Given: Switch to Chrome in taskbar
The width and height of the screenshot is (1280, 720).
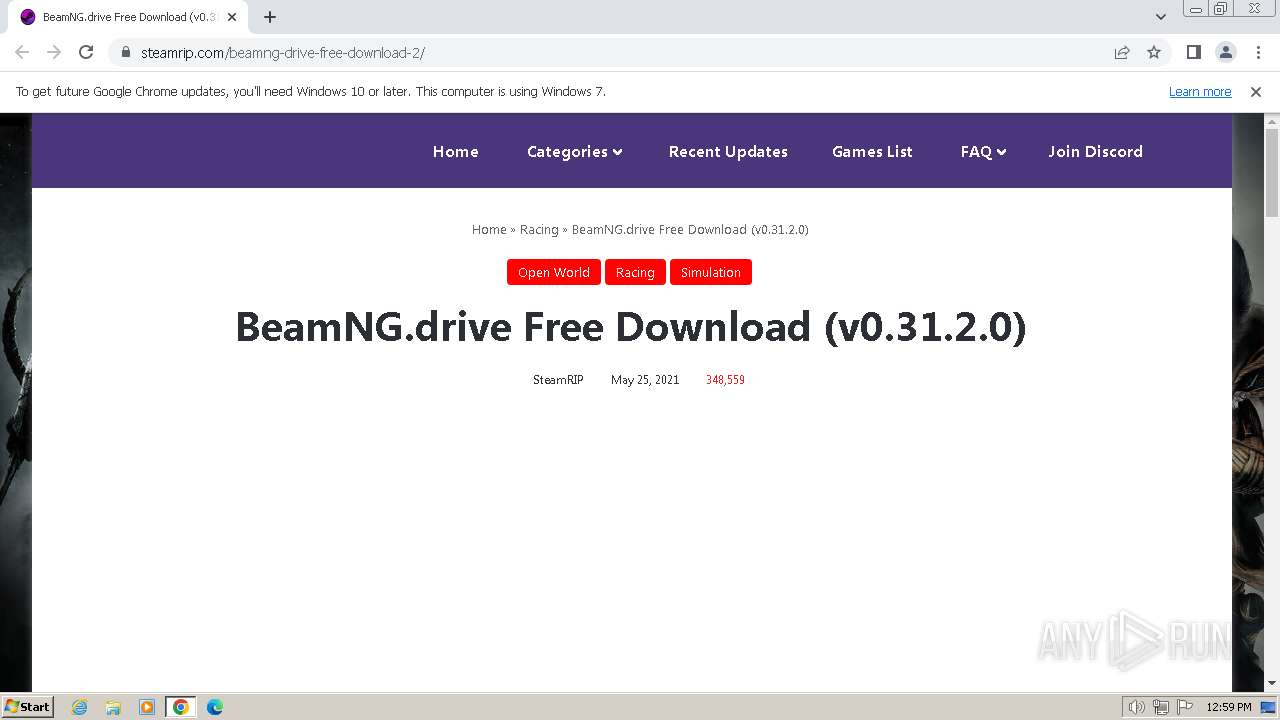Looking at the screenshot, I should click(x=181, y=707).
